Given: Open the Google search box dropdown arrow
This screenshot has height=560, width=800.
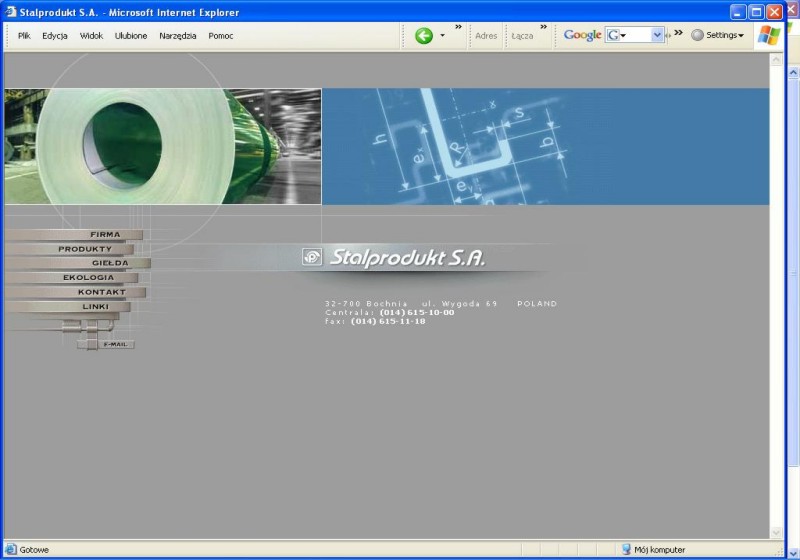Looking at the screenshot, I should click(x=657, y=35).
